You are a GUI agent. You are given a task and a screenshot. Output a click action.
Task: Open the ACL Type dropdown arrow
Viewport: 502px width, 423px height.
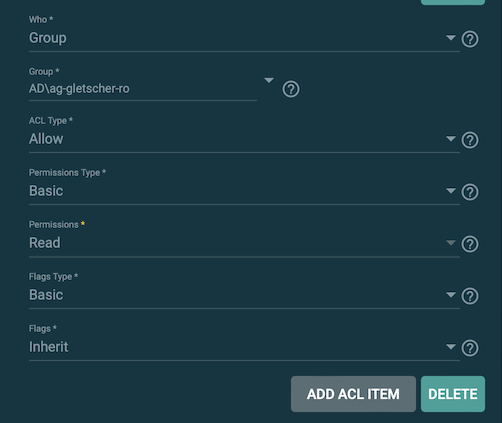(x=451, y=139)
